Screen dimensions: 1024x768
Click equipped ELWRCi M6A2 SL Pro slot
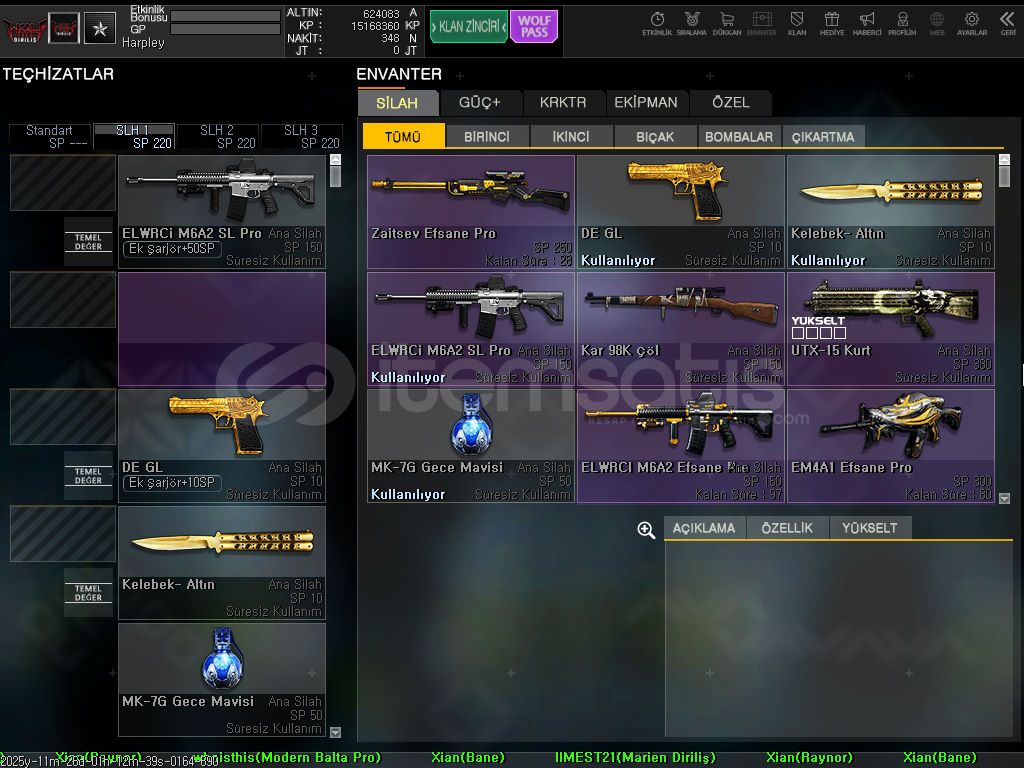click(x=221, y=212)
